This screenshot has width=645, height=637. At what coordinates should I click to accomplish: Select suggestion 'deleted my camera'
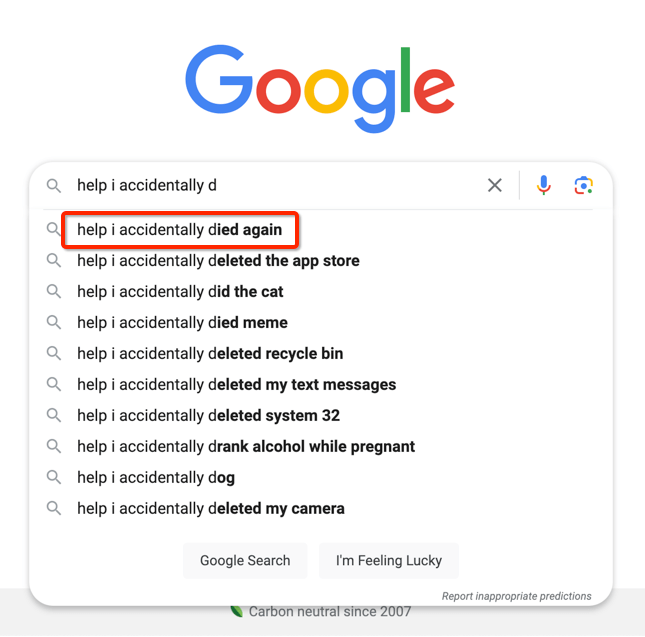coord(211,509)
